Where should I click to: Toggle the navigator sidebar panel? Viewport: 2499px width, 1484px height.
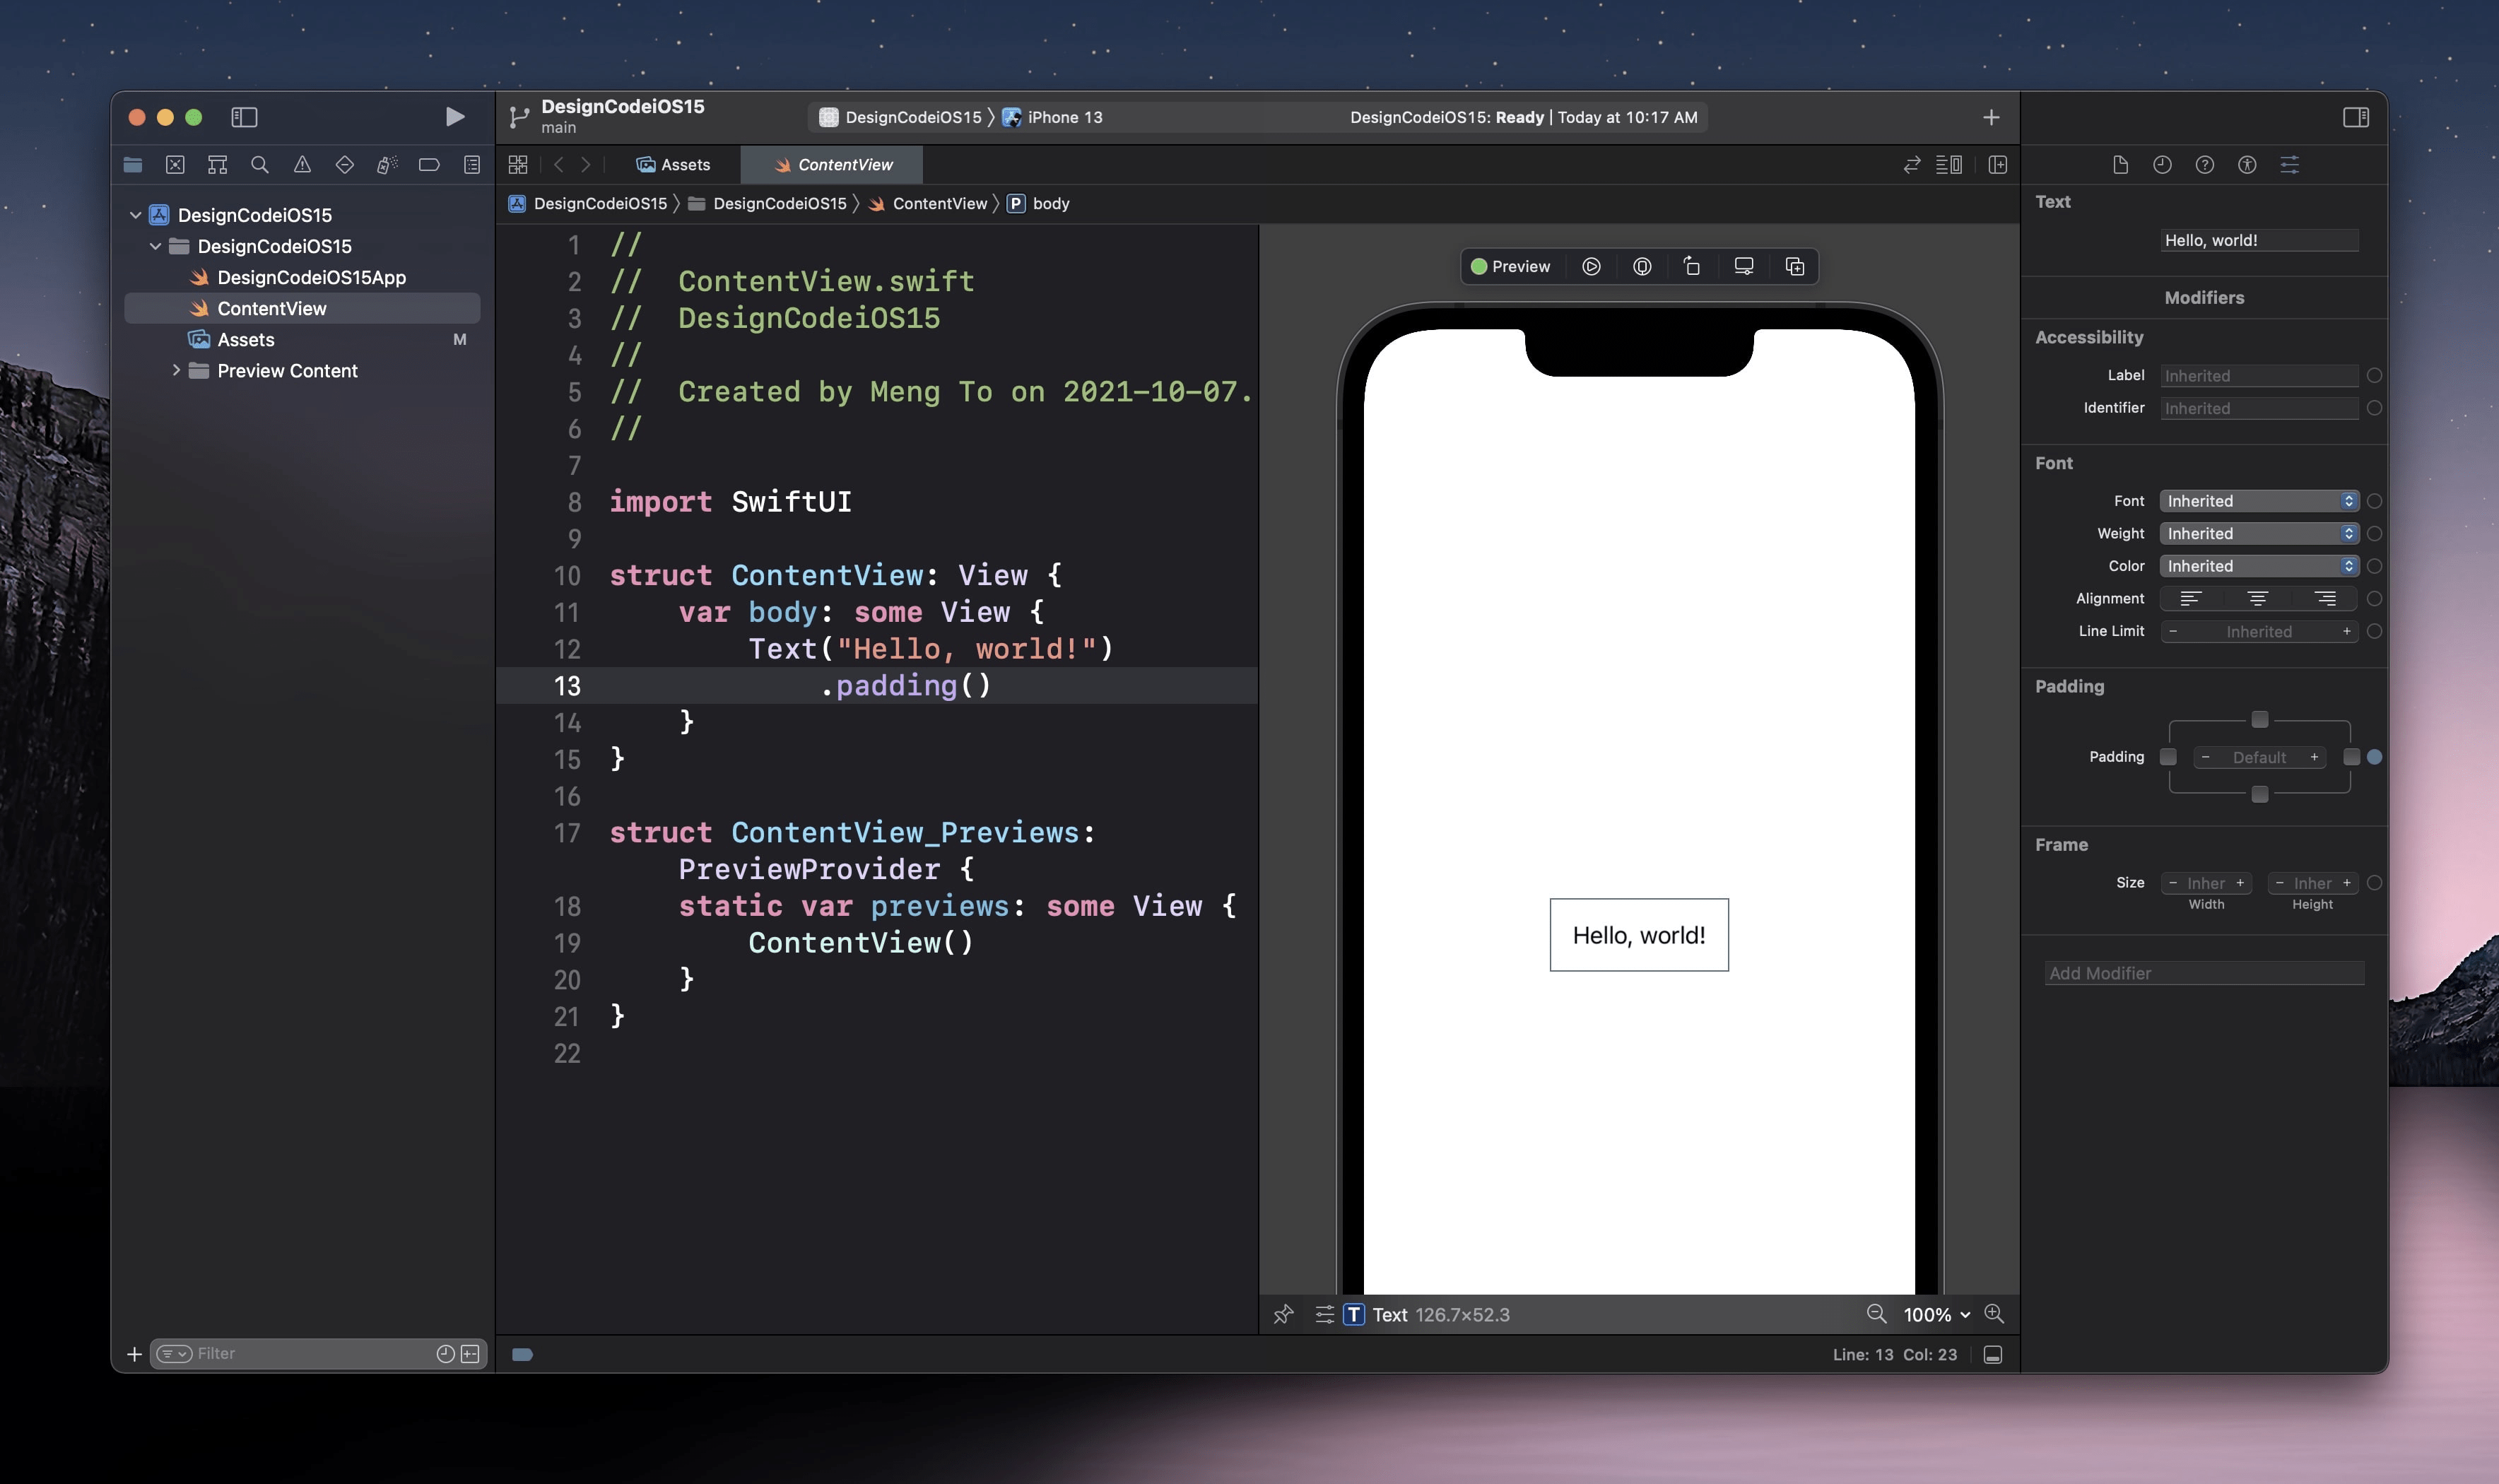[x=244, y=117]
